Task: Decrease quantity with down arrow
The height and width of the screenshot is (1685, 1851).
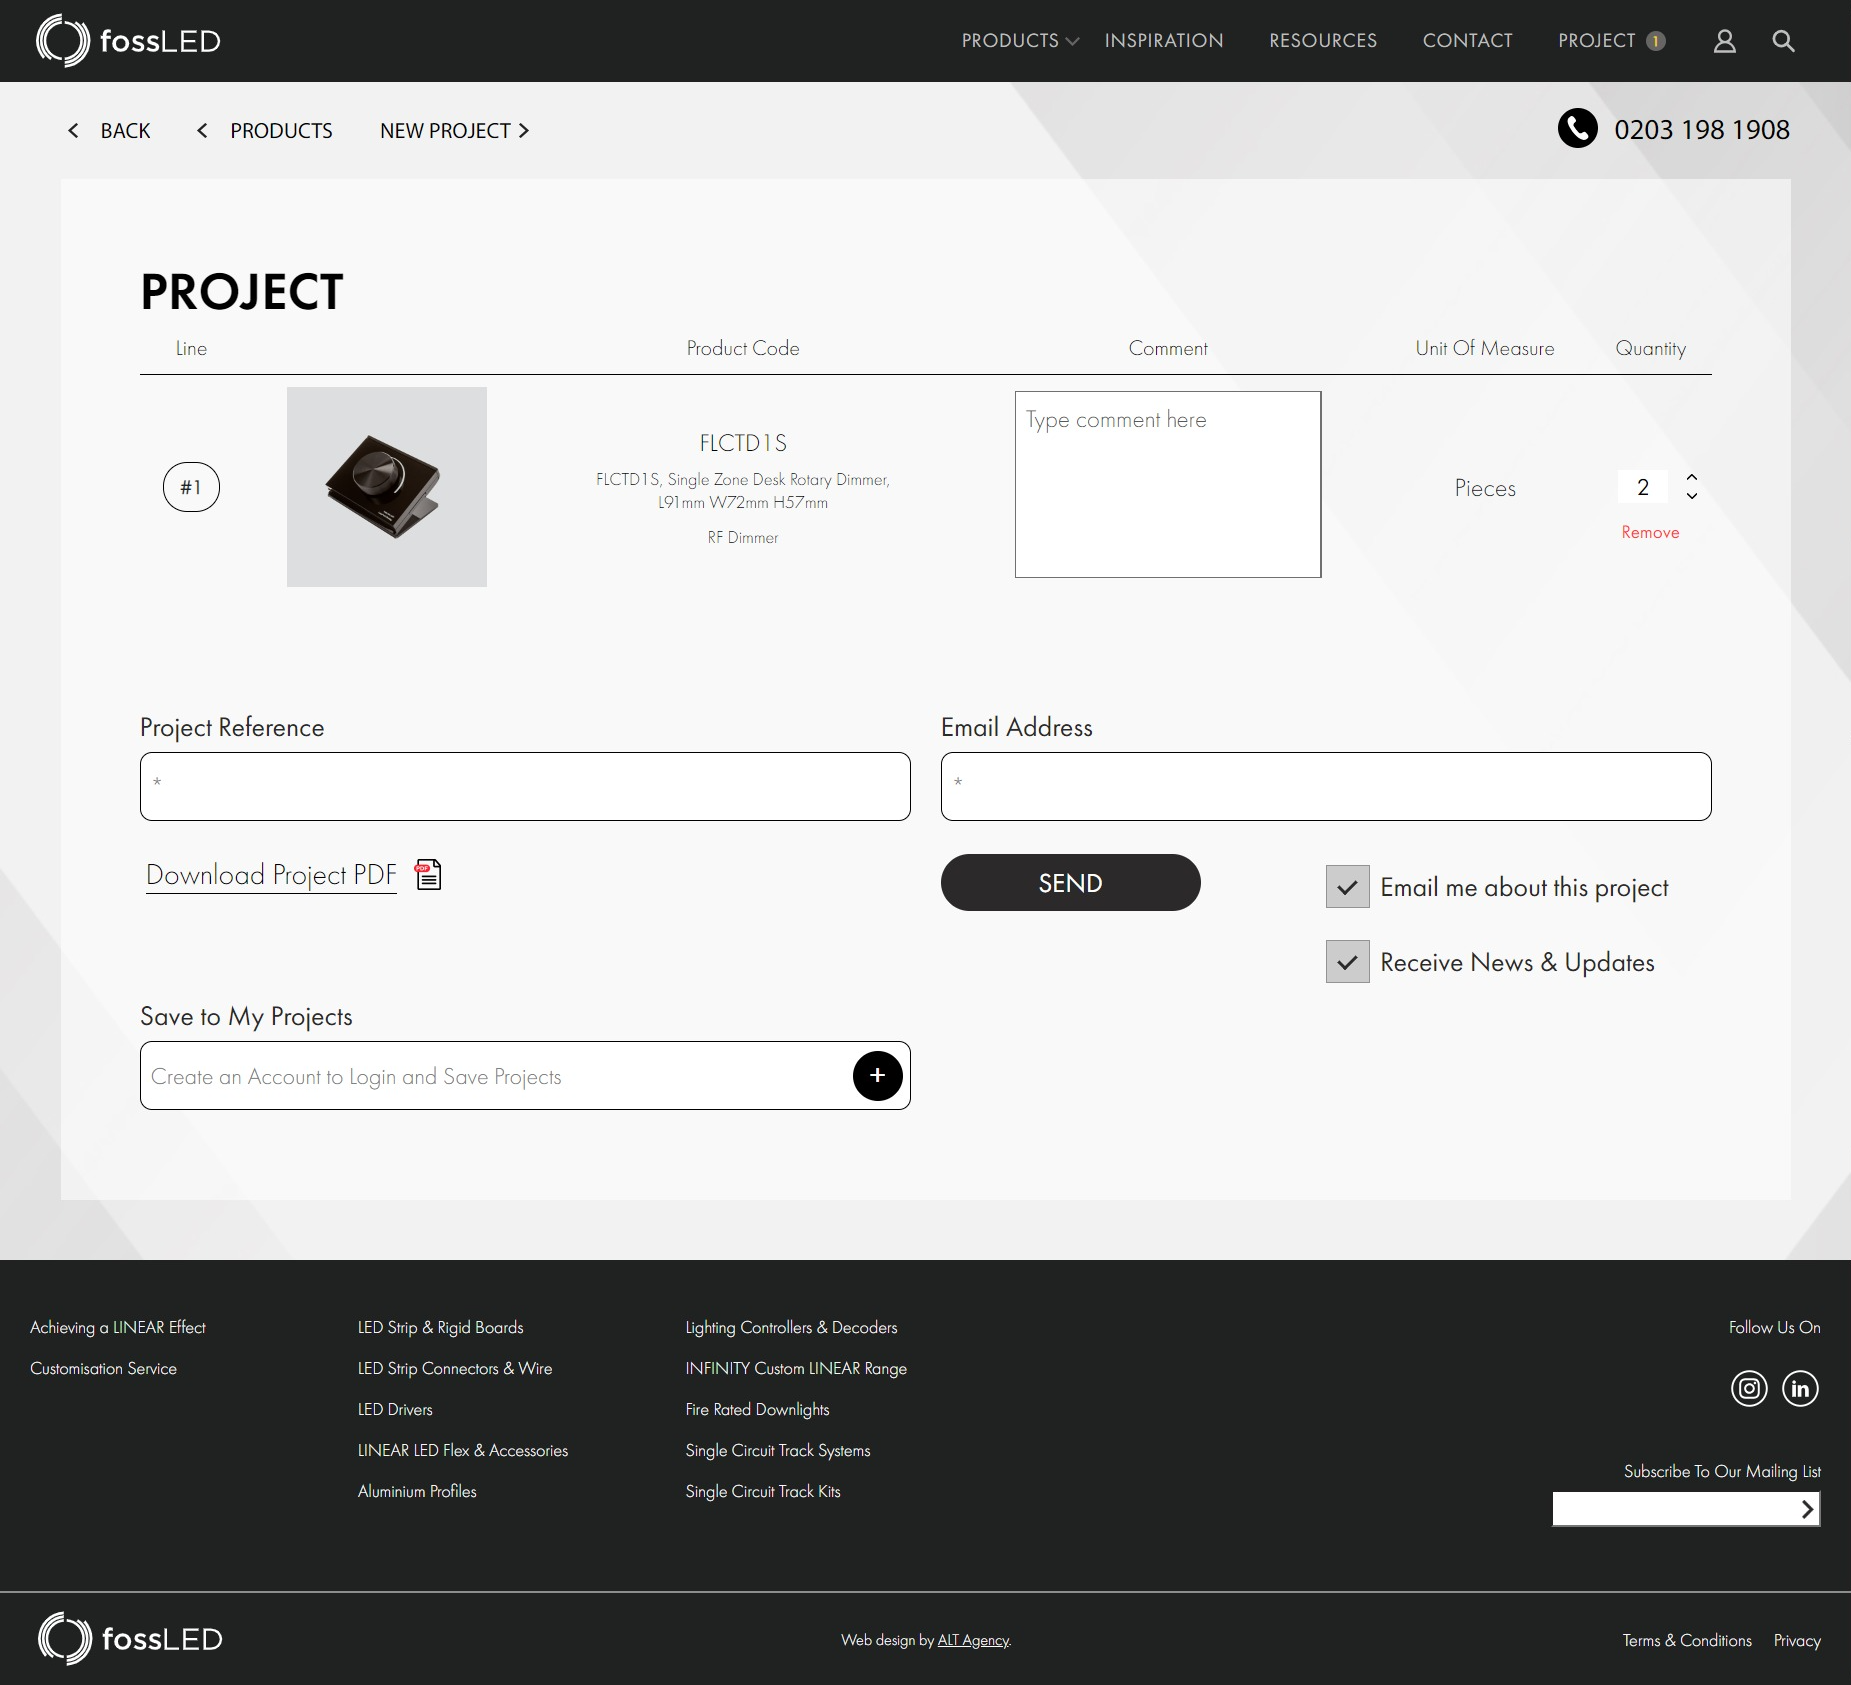Action: 1692,496
